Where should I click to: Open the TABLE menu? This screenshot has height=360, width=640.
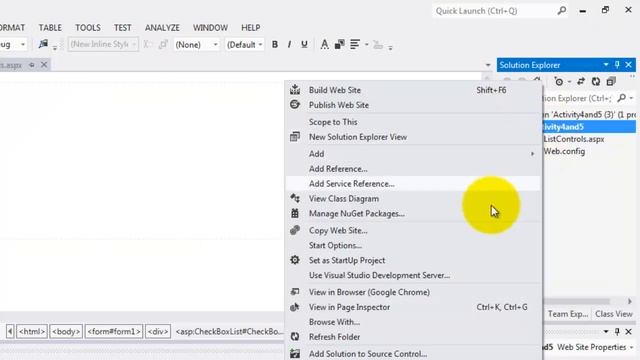pos(50,27)
